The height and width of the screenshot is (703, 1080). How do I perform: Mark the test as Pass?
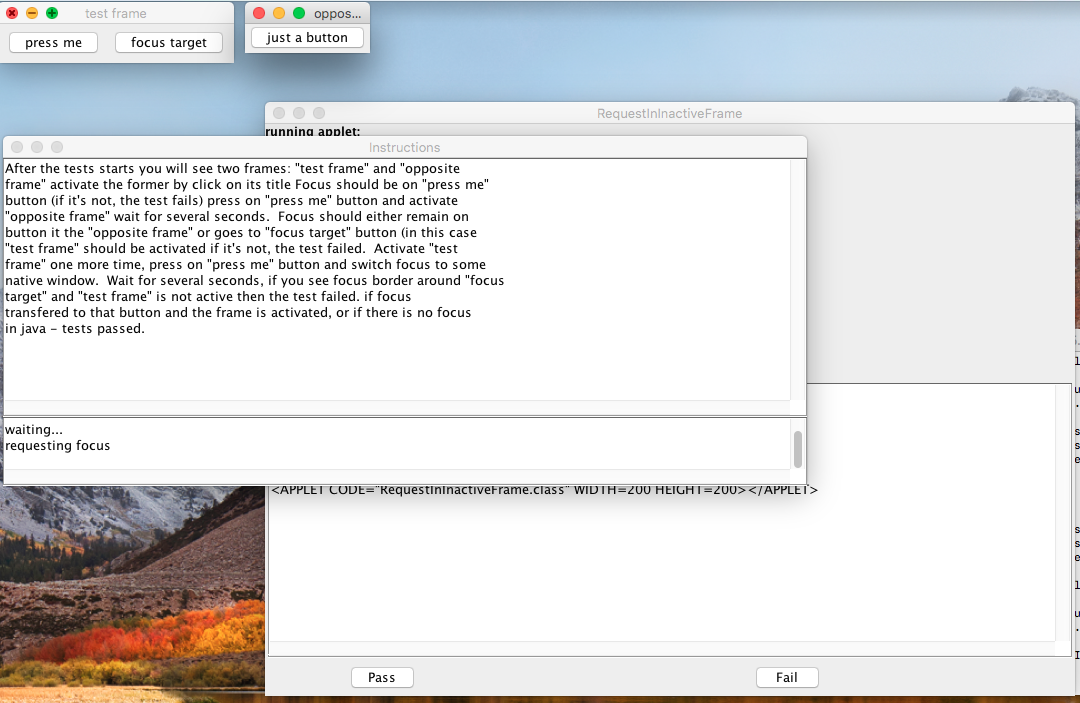(x=382, y=678)
